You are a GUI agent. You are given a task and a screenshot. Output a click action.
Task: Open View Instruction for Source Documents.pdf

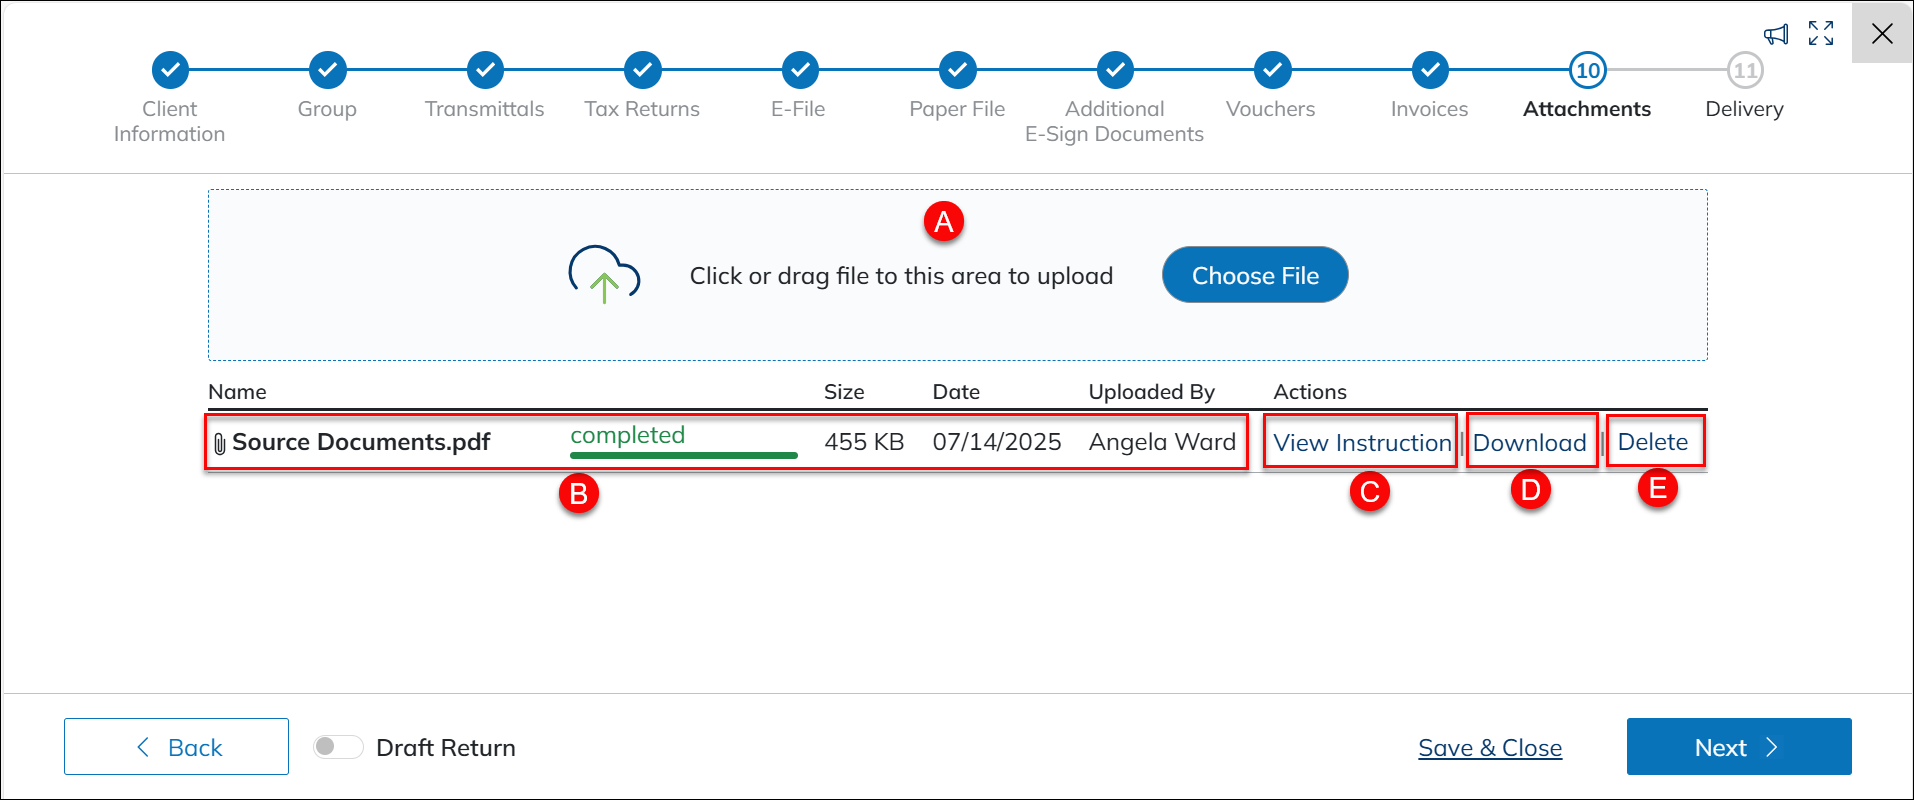pyautogui.click(x=1361, y=443)
